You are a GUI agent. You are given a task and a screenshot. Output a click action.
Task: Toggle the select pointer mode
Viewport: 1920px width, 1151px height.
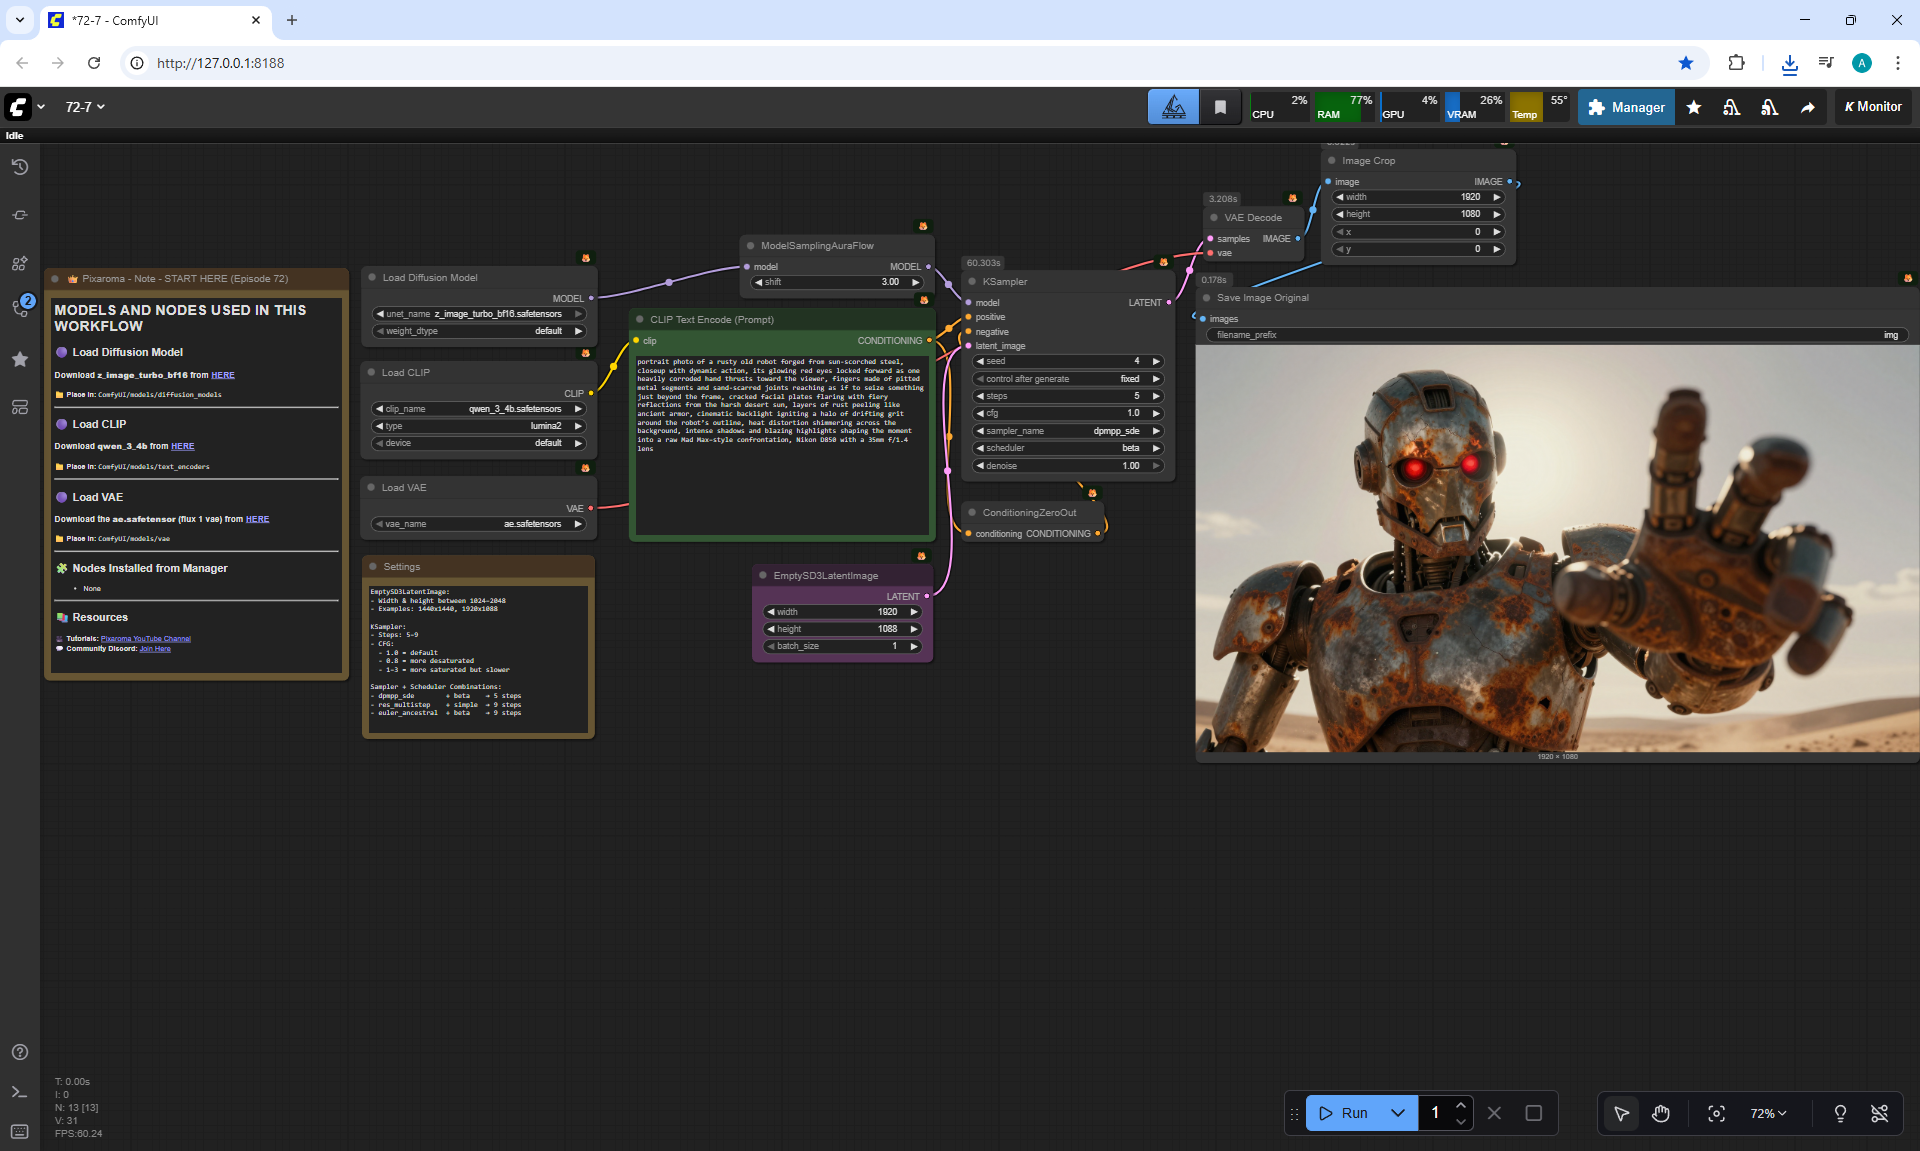[1621, 1113]
